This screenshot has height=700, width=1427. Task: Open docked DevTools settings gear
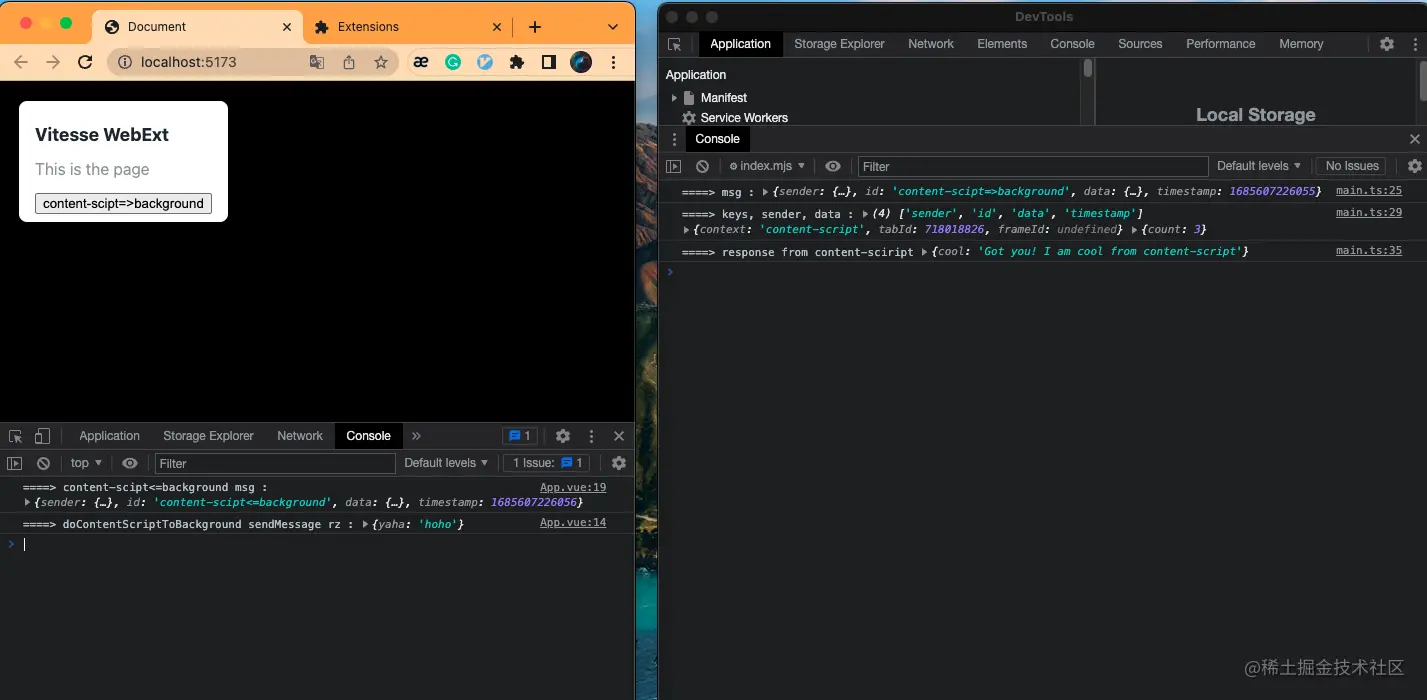[563, 436]
